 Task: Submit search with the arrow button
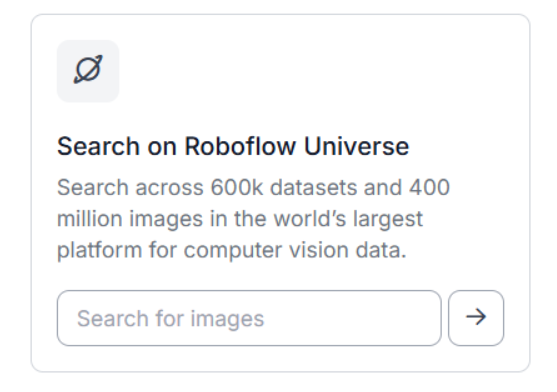tap(476, 318)
